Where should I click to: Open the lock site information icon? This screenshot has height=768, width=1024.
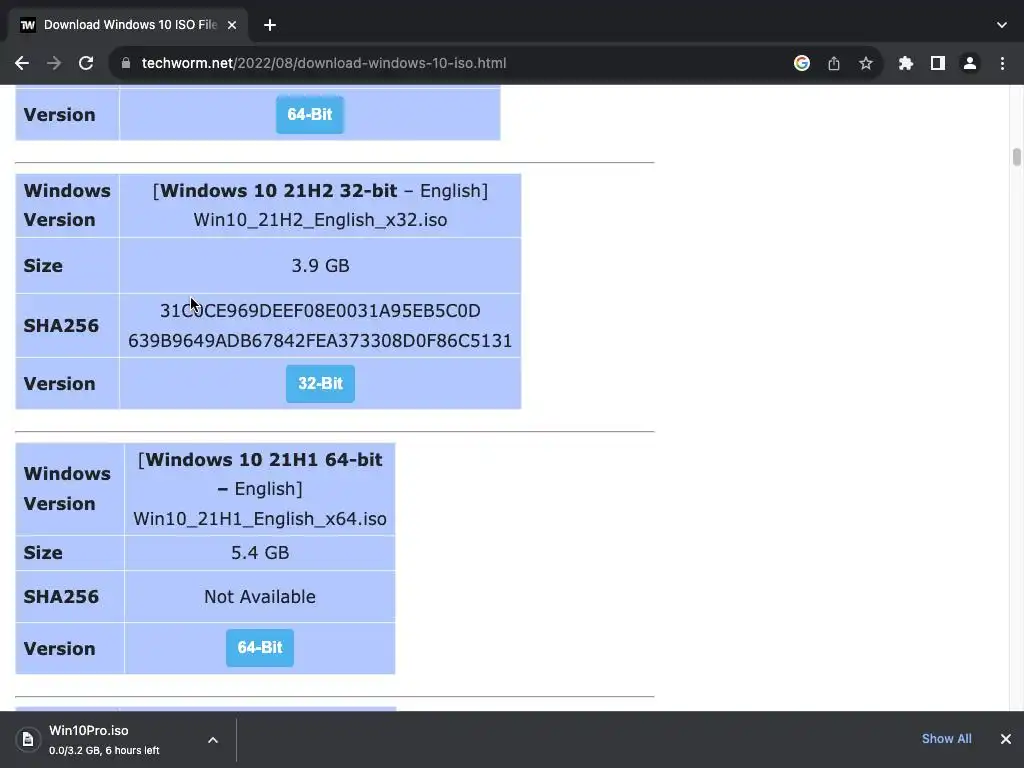126,63
